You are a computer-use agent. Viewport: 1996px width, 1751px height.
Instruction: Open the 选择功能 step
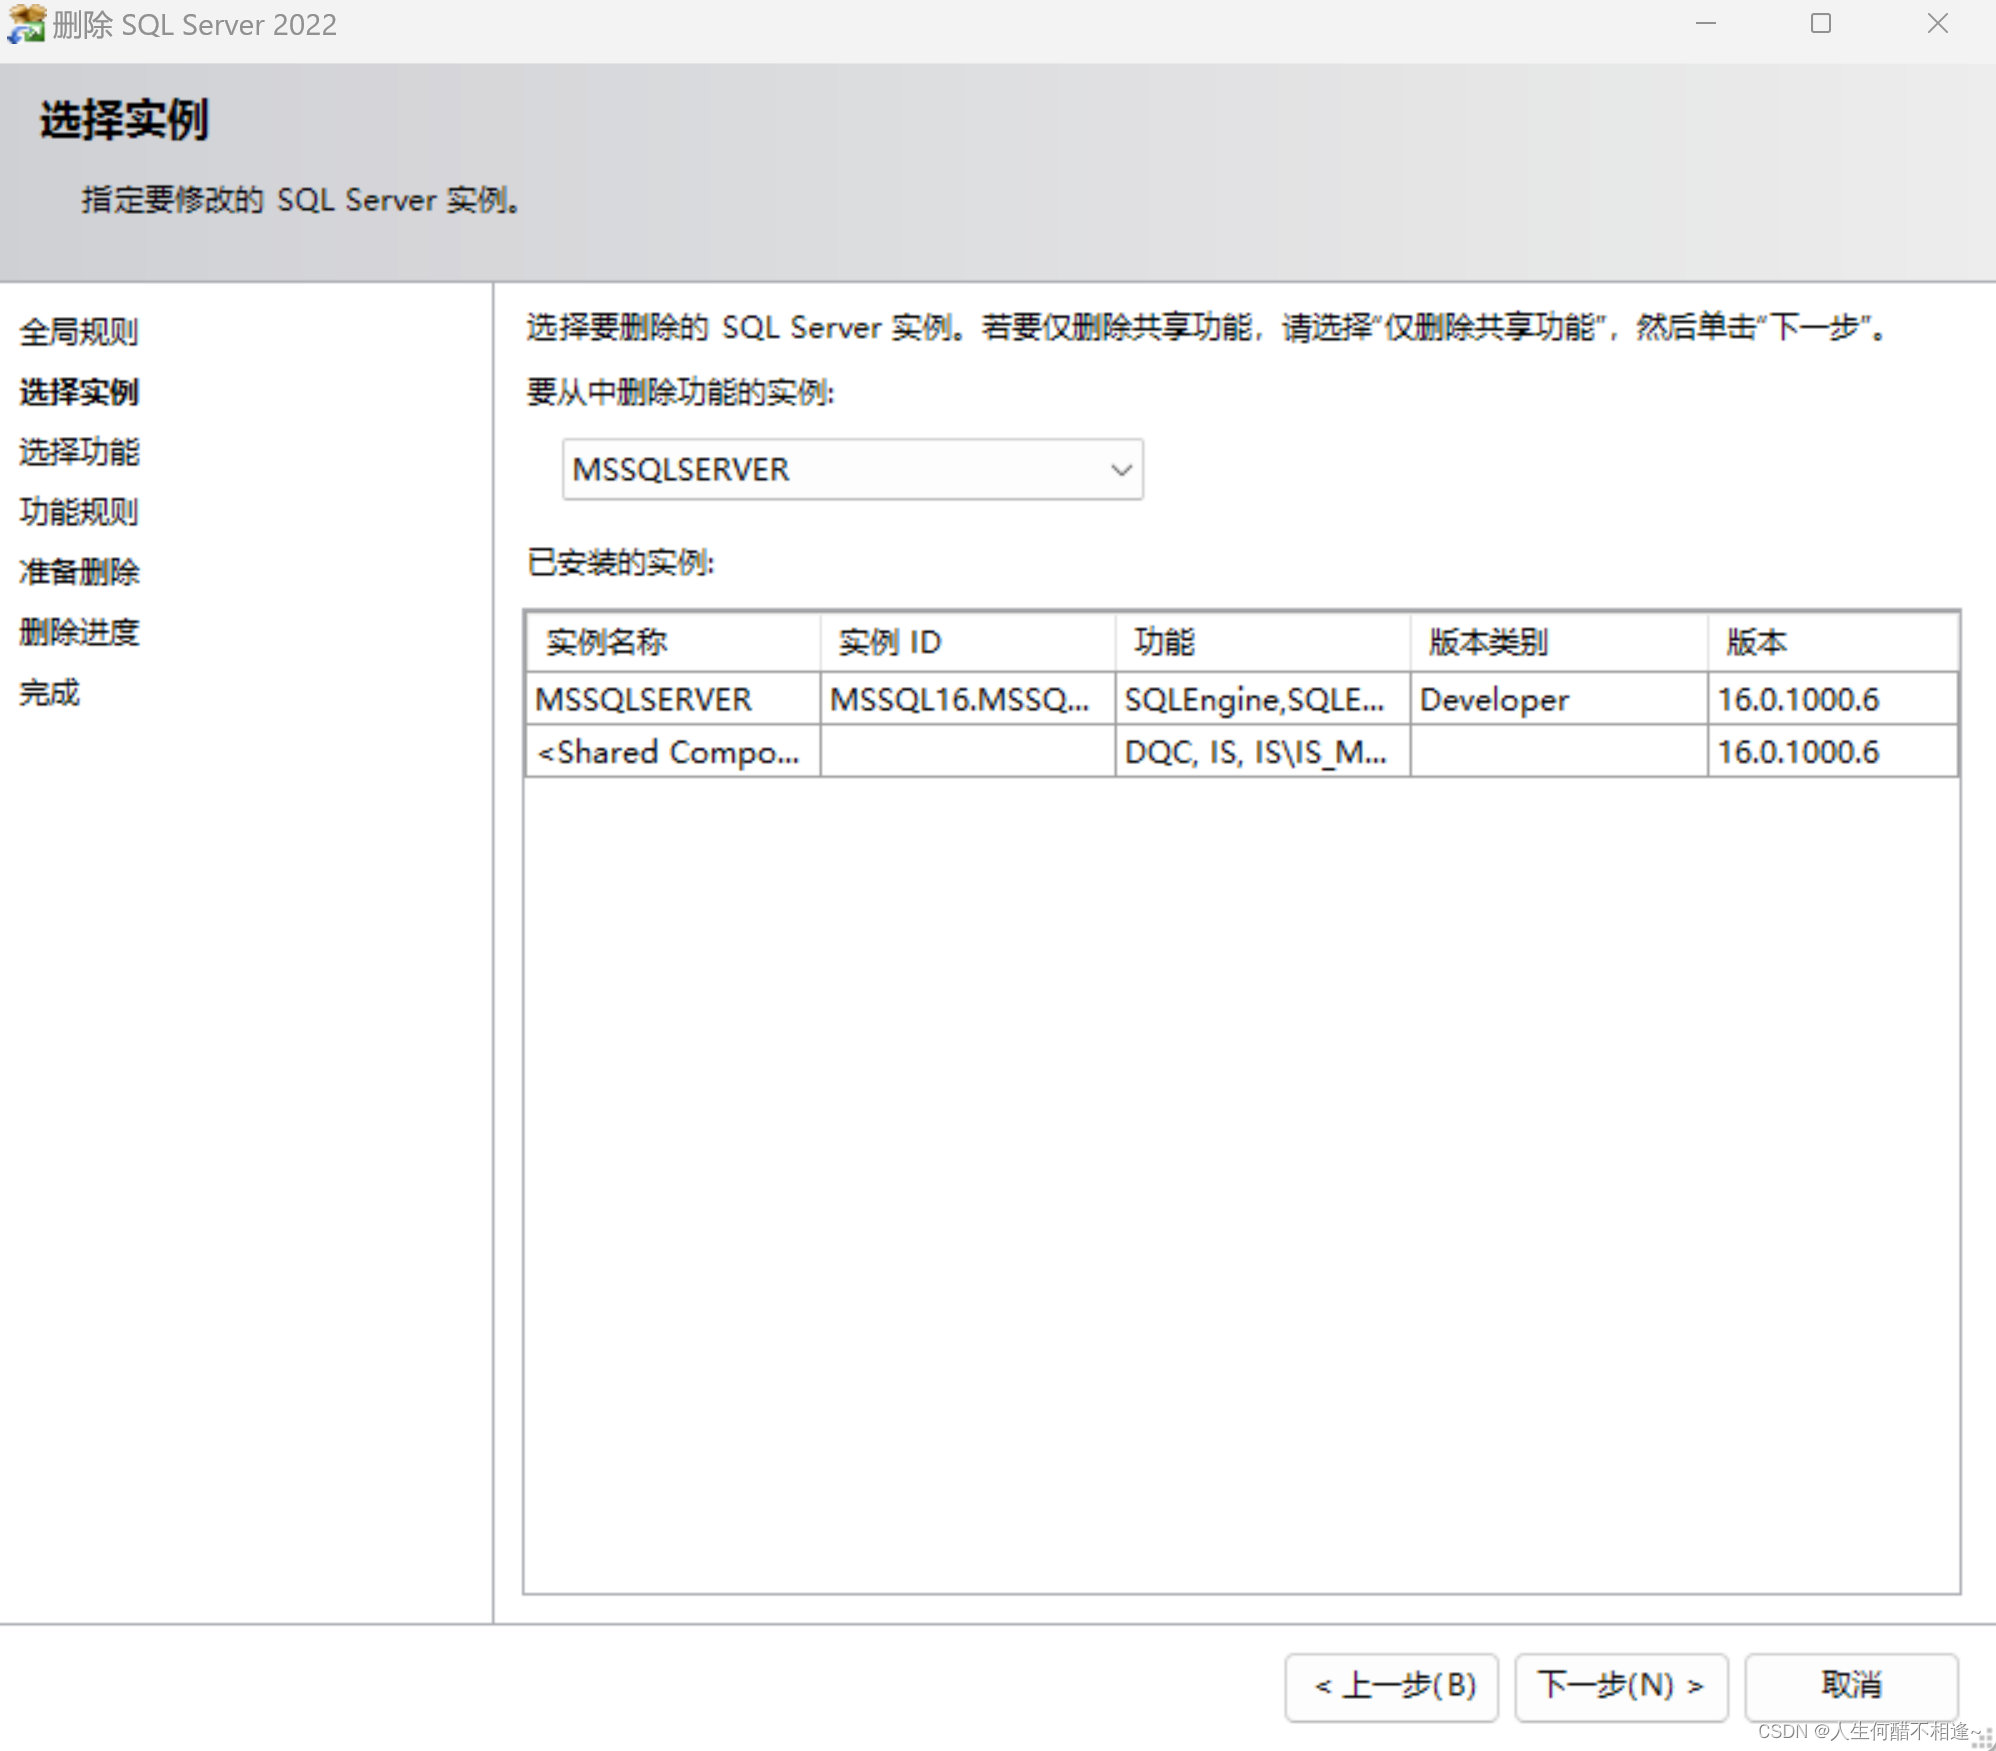tap(80, 452)
